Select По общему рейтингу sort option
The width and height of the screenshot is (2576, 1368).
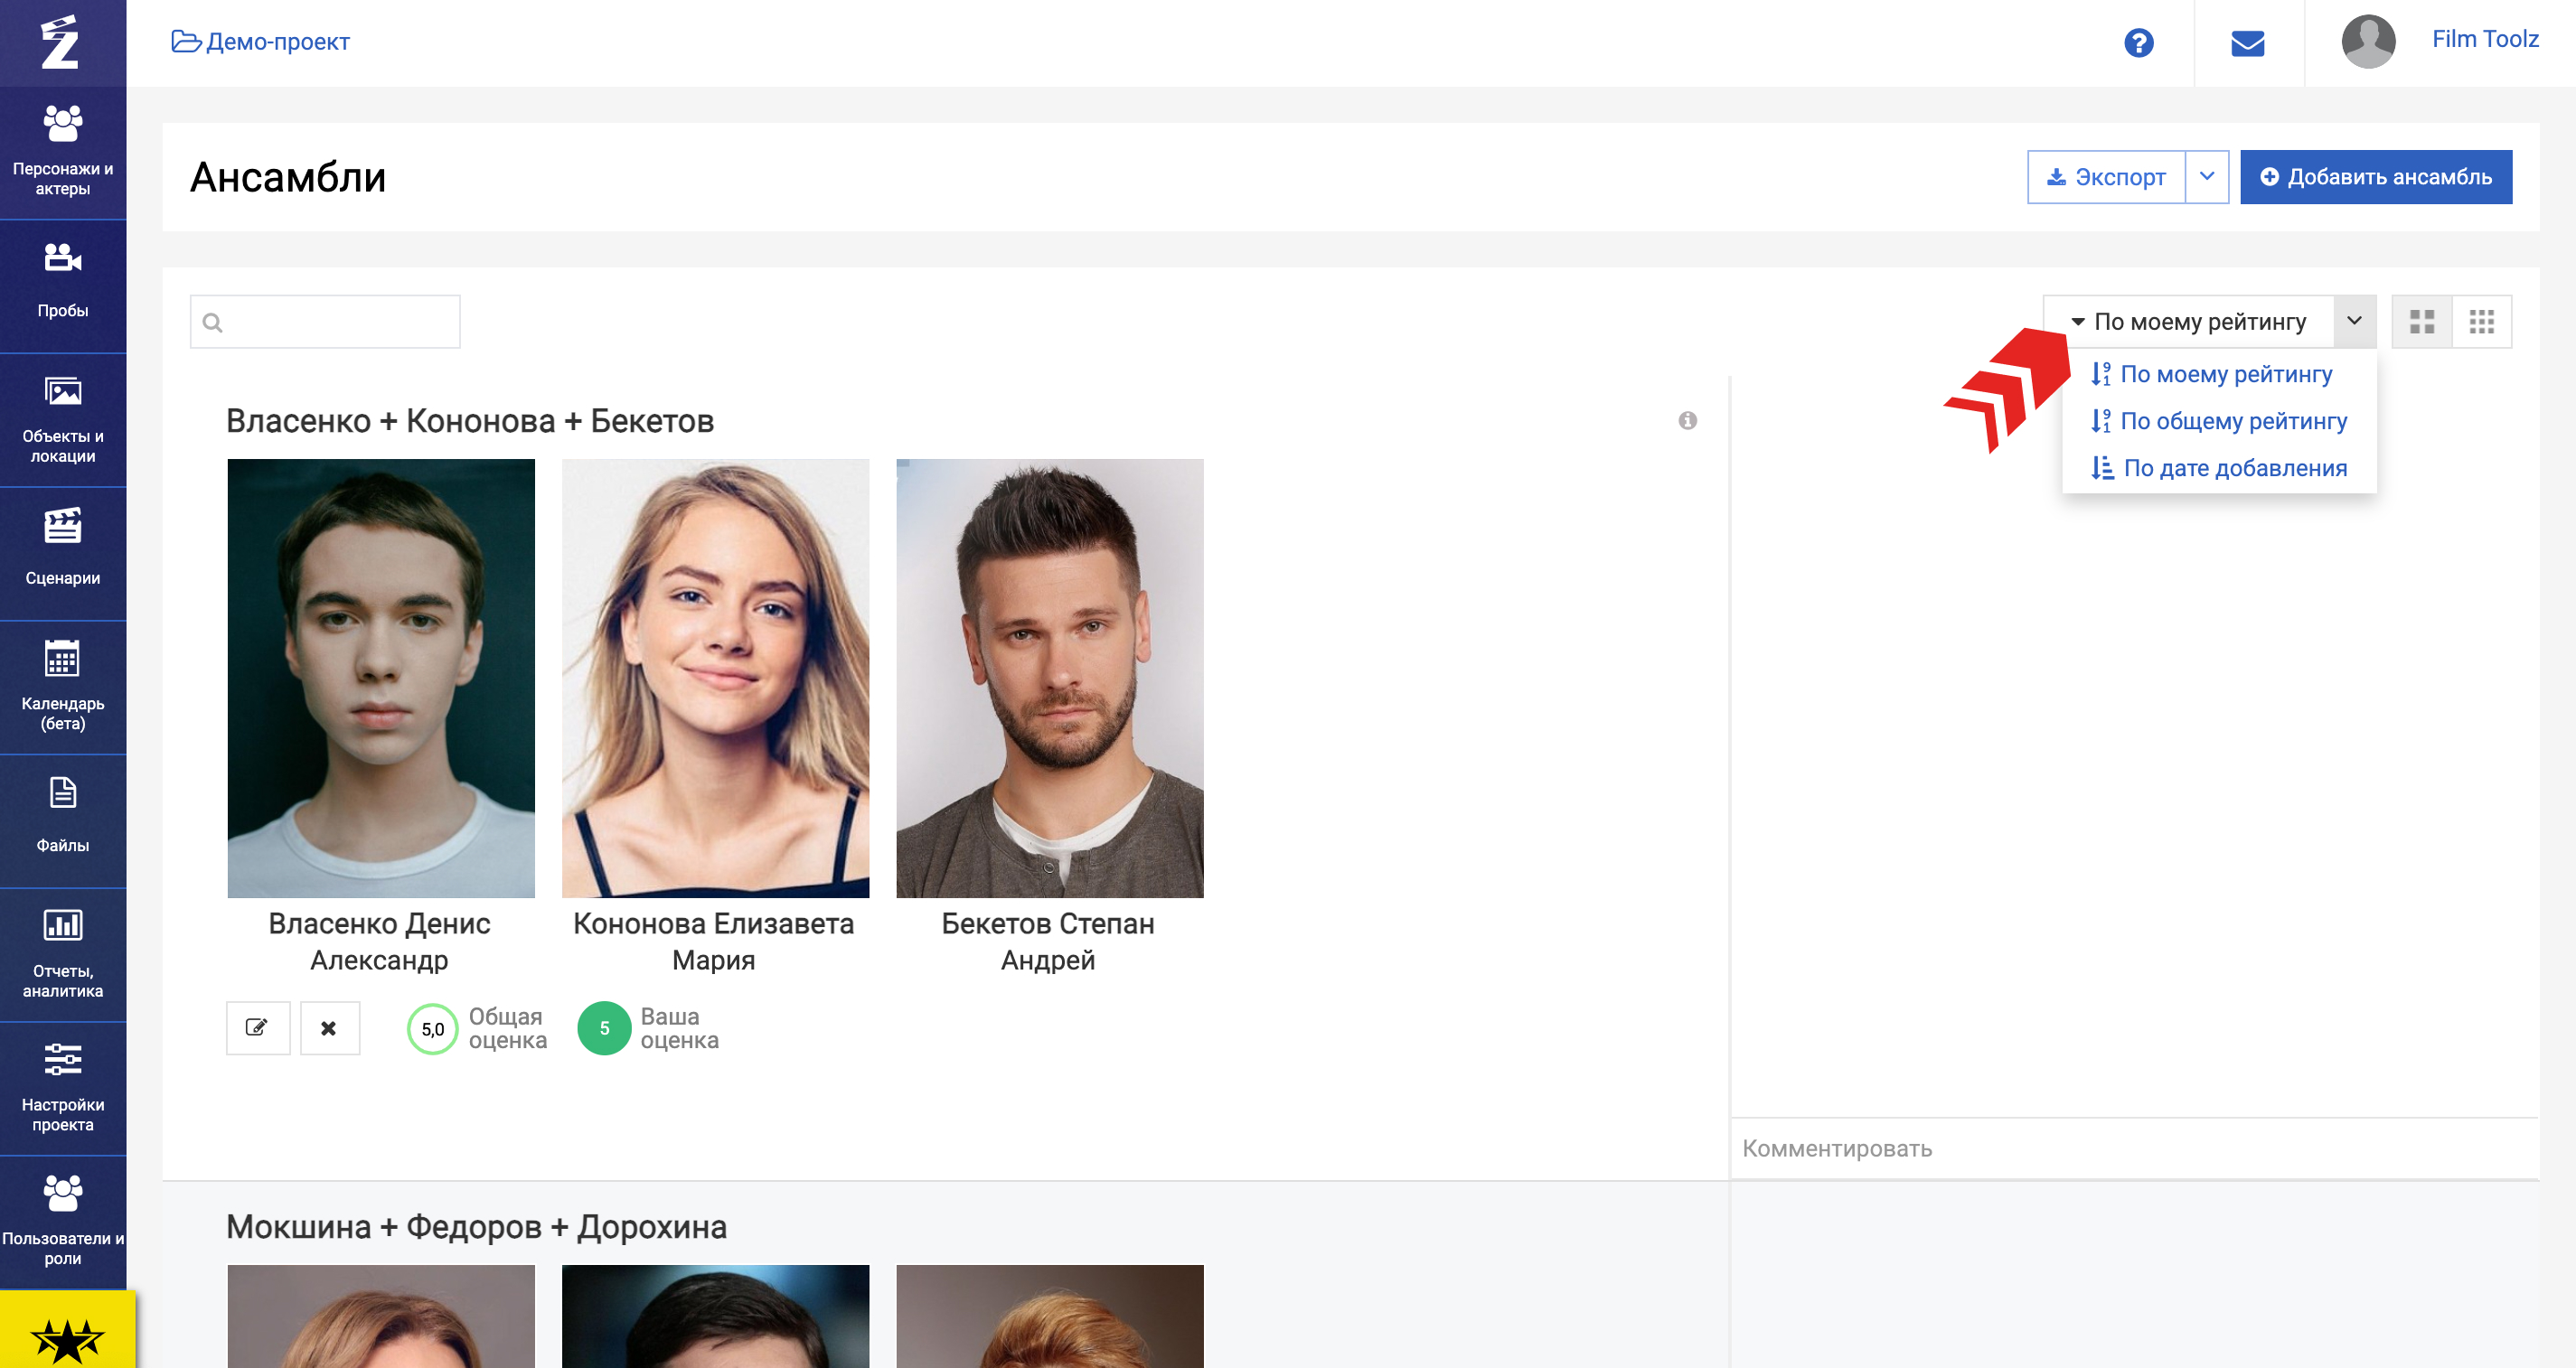(2219, 421)
